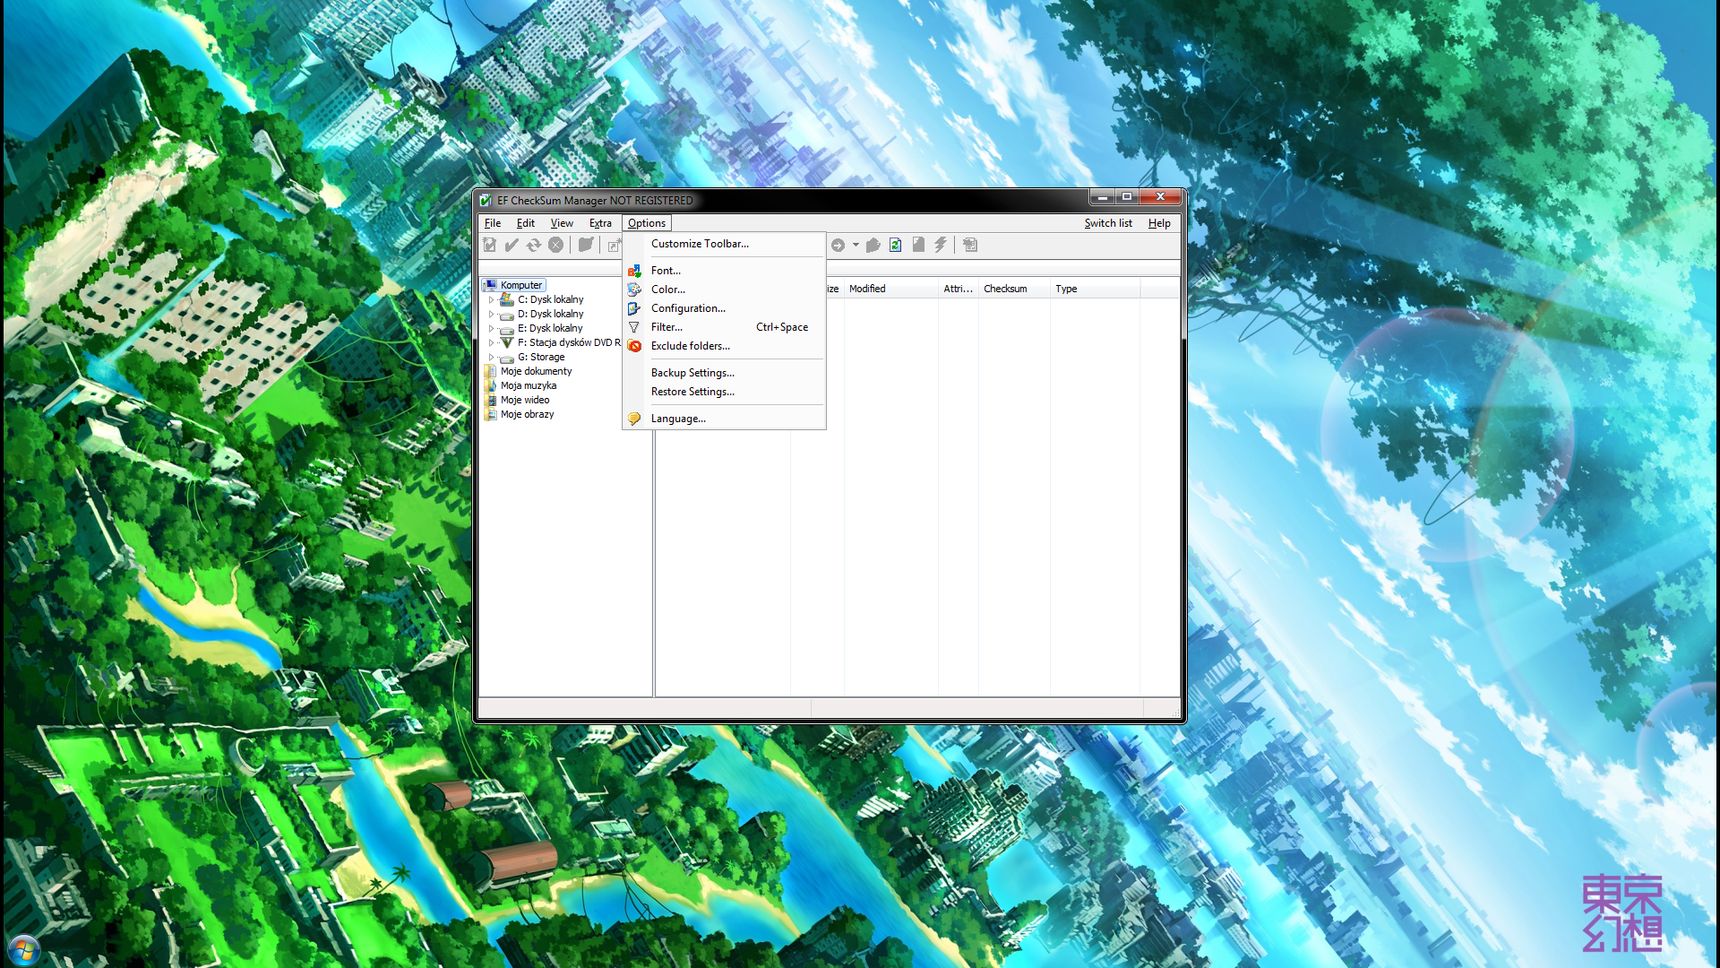Viewport: 1720px width, 968px height.
Task: Click the lightning bolt toolbar icon
Action: (x=941, y=245)
